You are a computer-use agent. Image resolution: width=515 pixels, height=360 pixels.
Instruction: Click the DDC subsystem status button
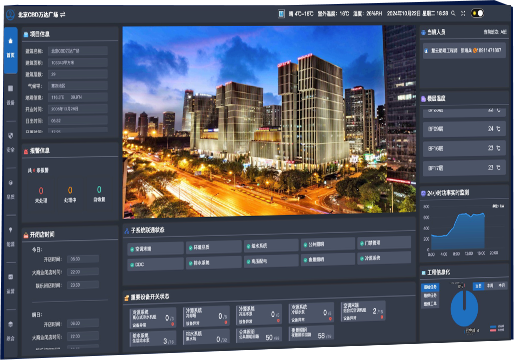pos(155,264)
